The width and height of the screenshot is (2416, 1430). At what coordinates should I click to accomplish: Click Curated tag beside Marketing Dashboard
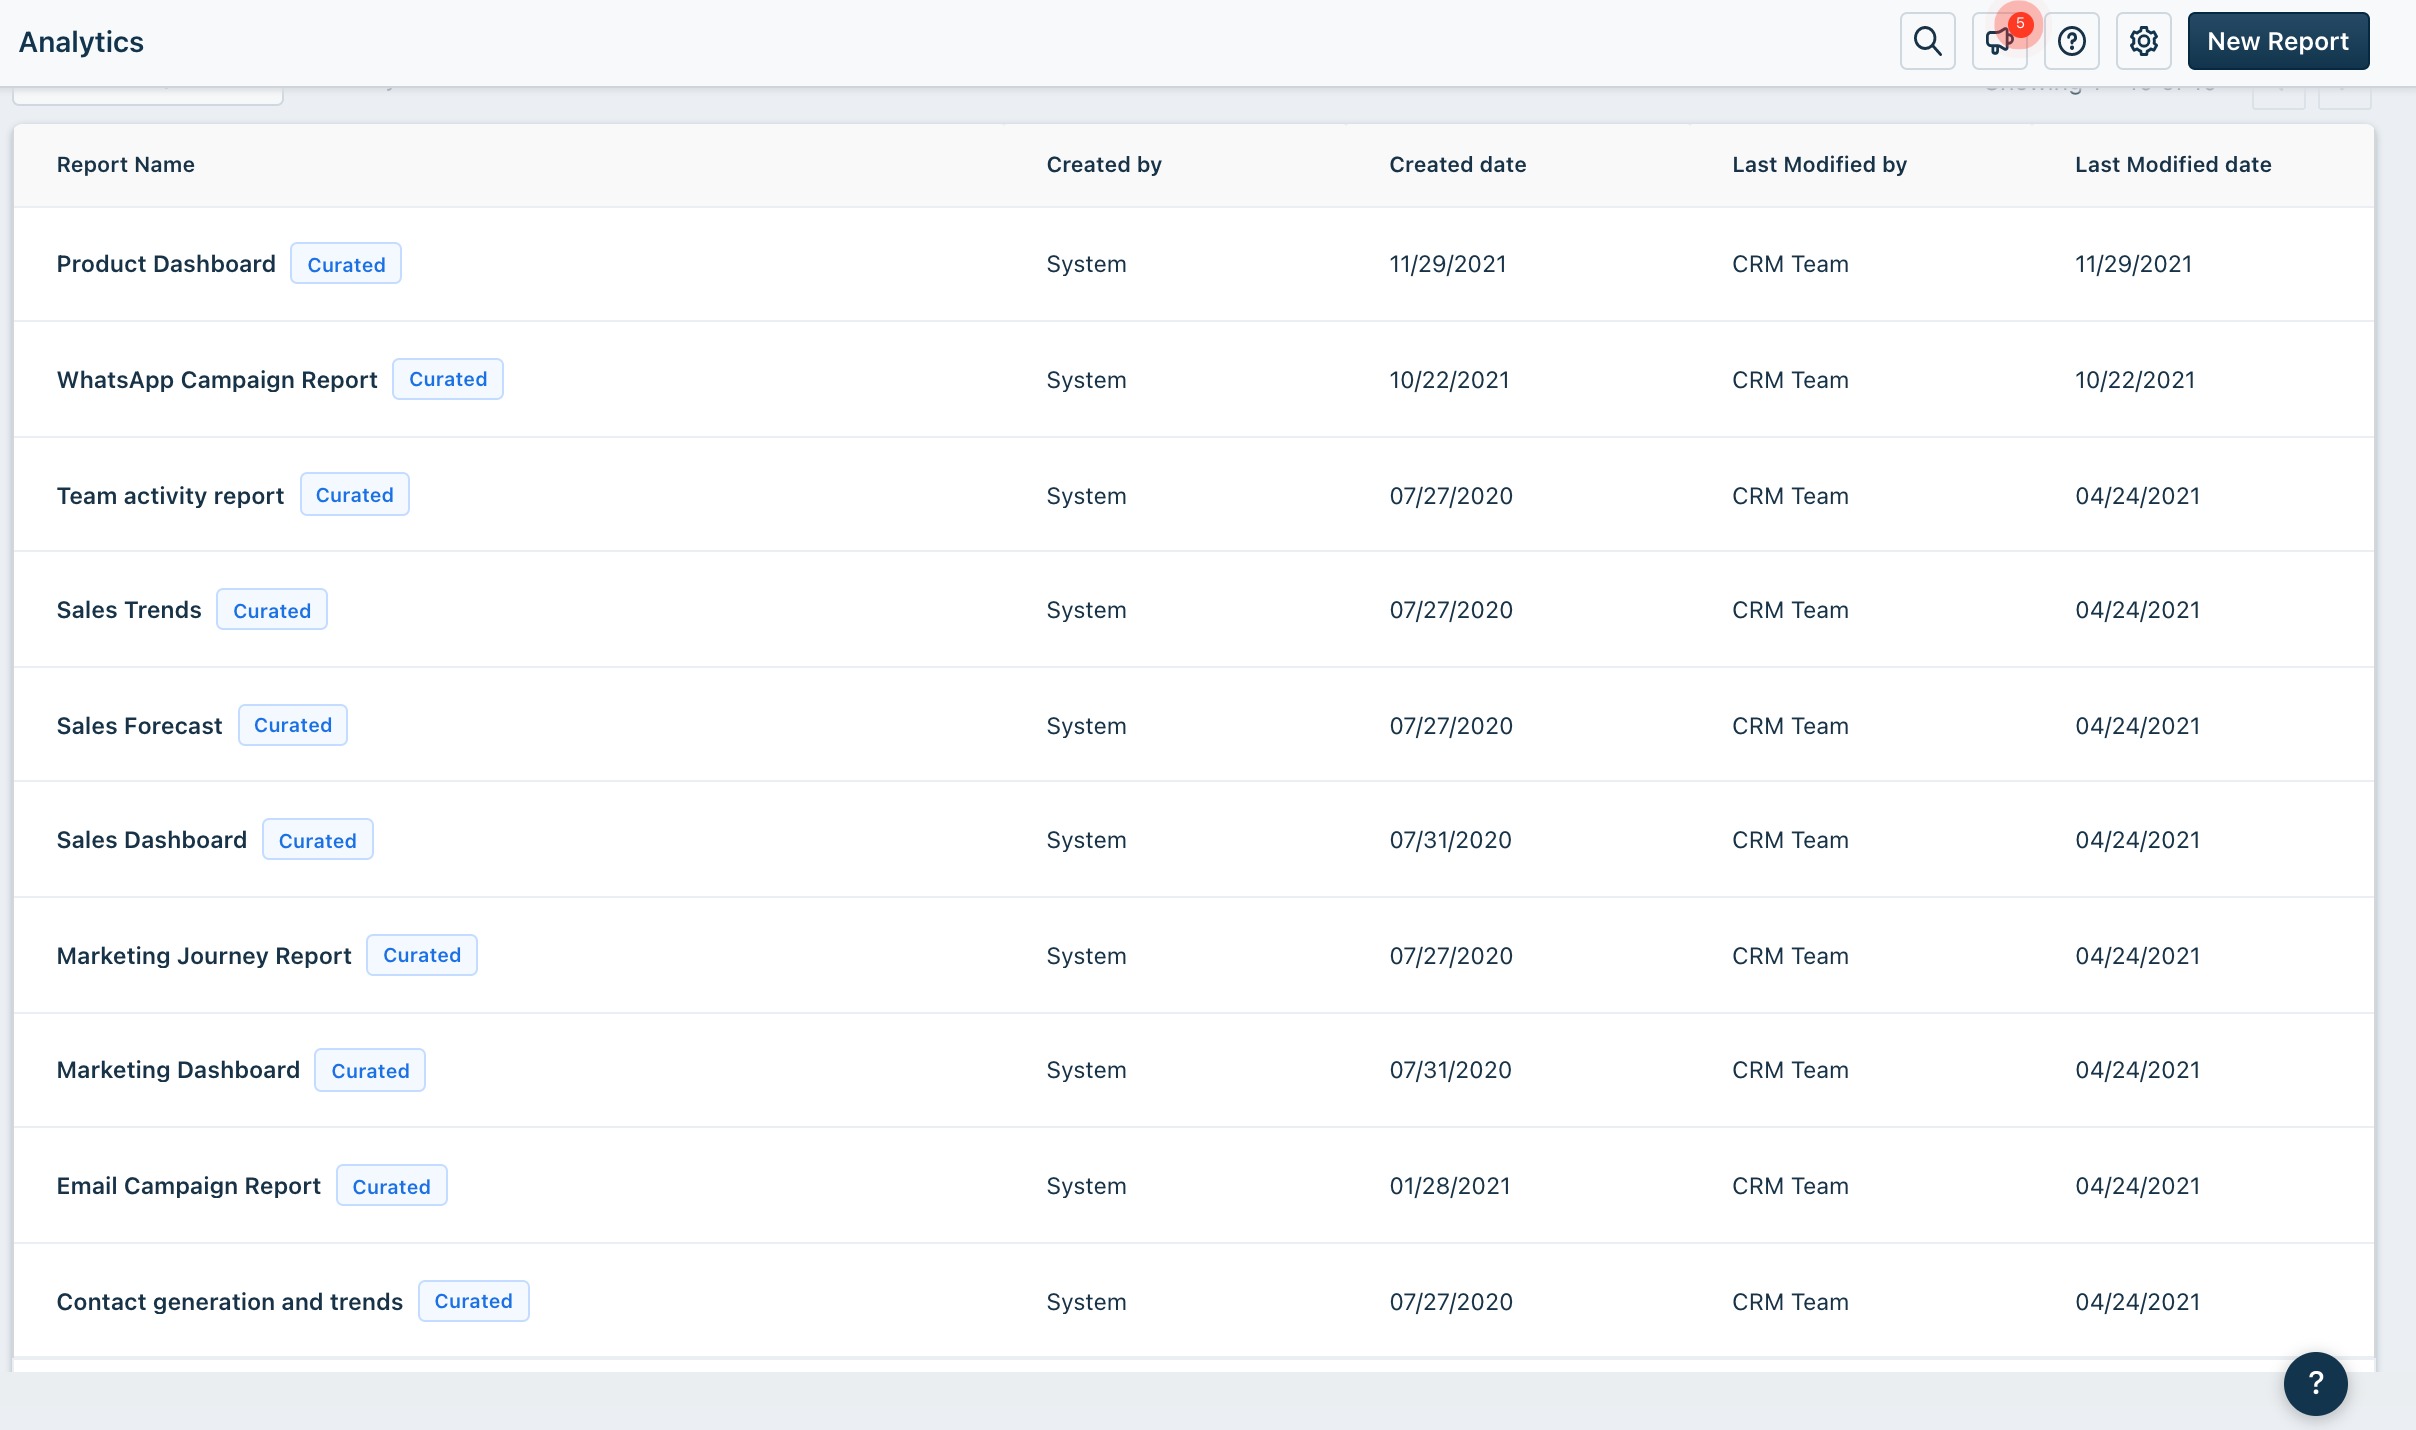(x=370, y=1070)
